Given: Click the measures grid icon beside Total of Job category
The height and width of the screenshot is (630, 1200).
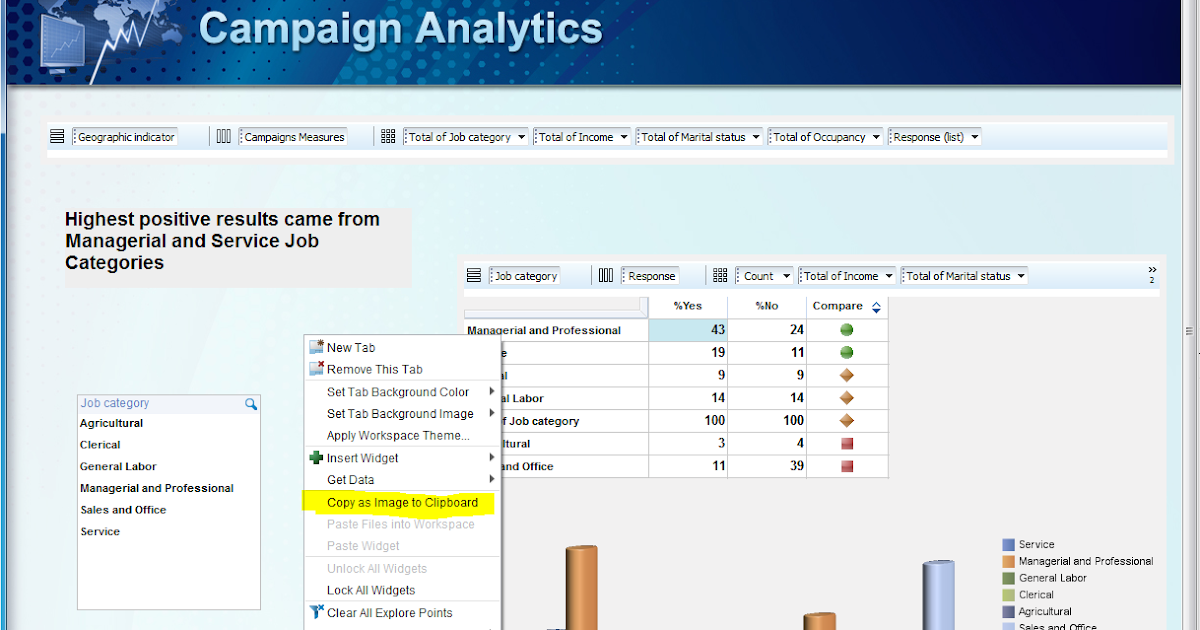Looking at the screenshot, I should (x=388, y=136).
